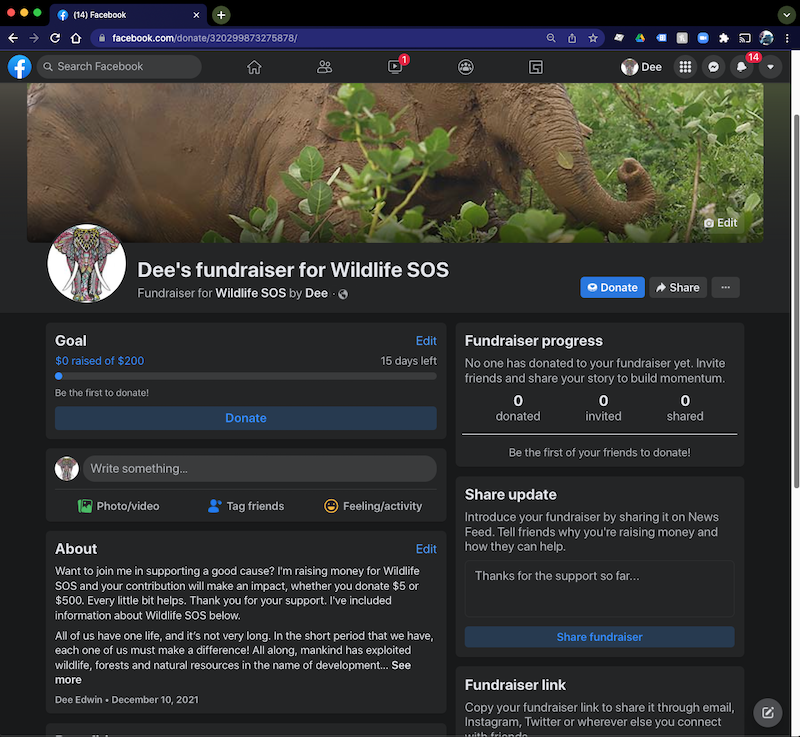Open Facebook Home via house icon
The image size is (800, 737).
pos(254,67)
